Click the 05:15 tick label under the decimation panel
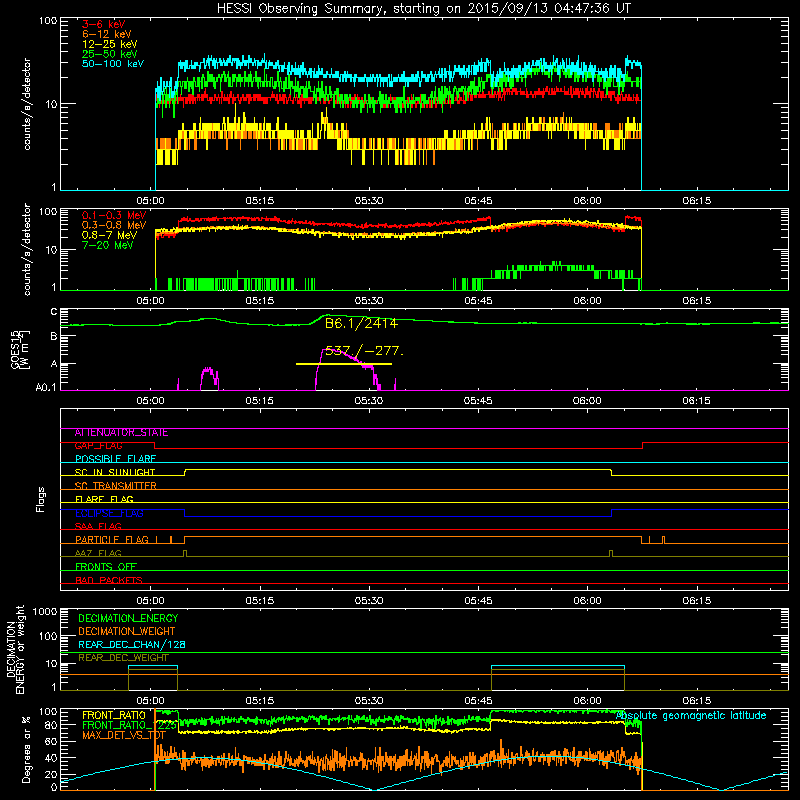This screenshot has width=800, height=800. (260, 701)
